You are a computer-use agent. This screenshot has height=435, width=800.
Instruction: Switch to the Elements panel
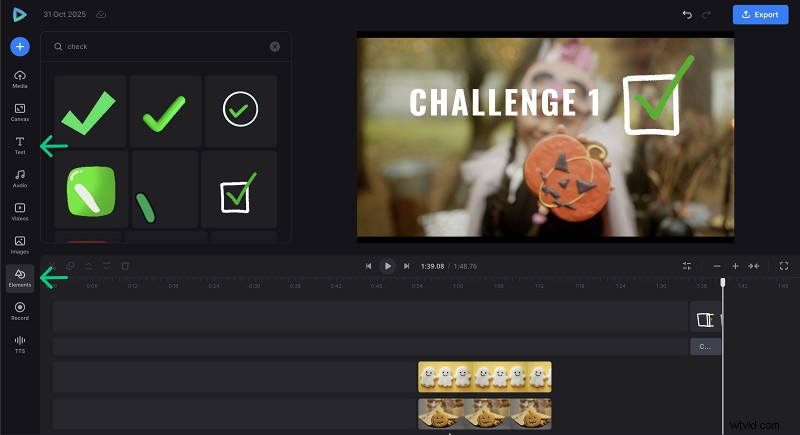pyautogui.click(x=20, y=277)
